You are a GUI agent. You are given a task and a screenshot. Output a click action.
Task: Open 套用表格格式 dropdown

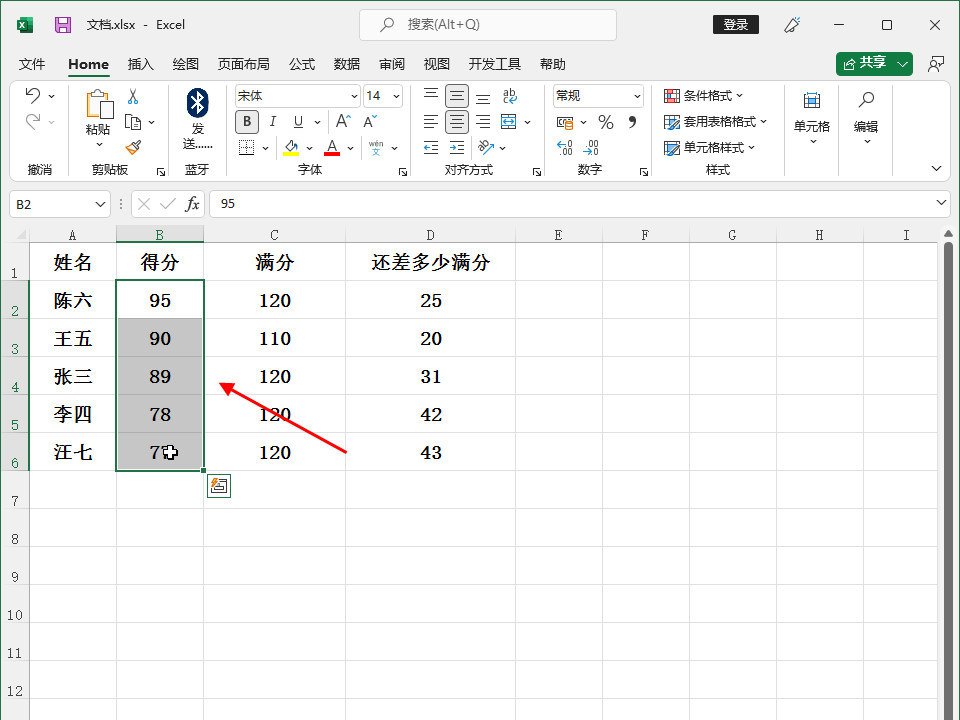[715, 122]
